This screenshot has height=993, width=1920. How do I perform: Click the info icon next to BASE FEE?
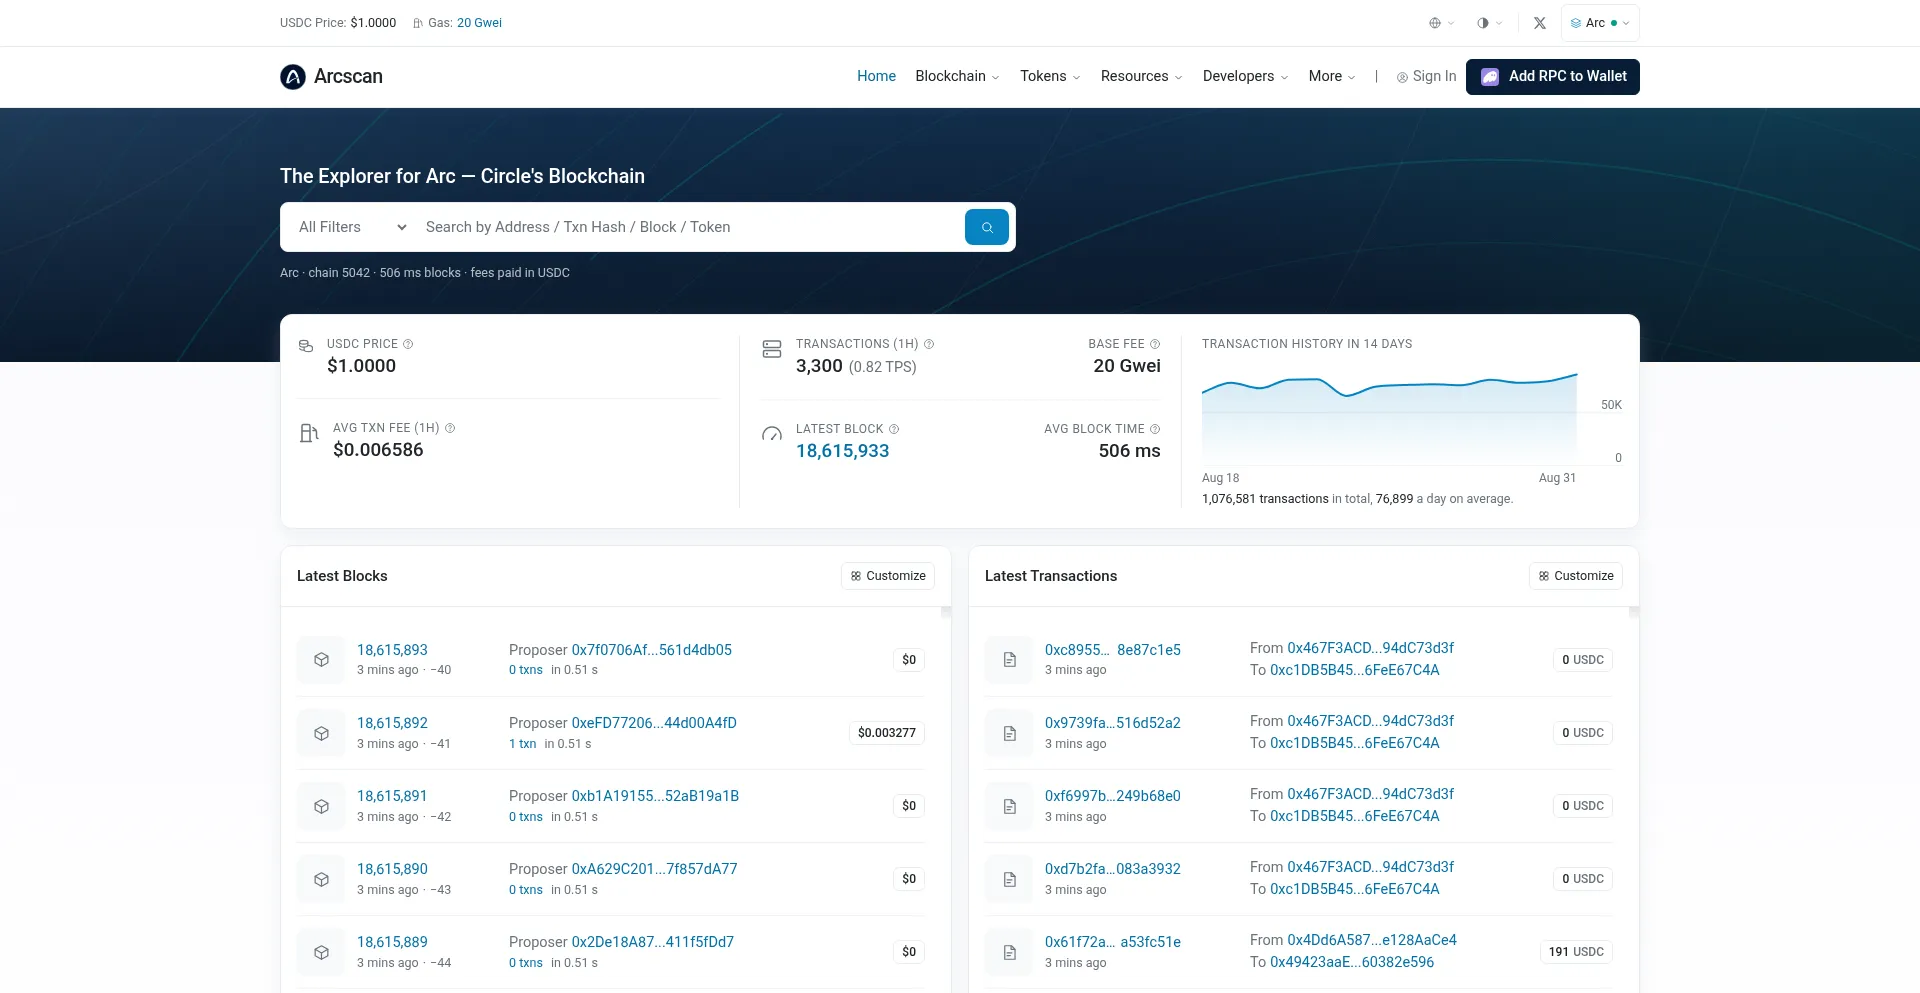click(1155, 344)
